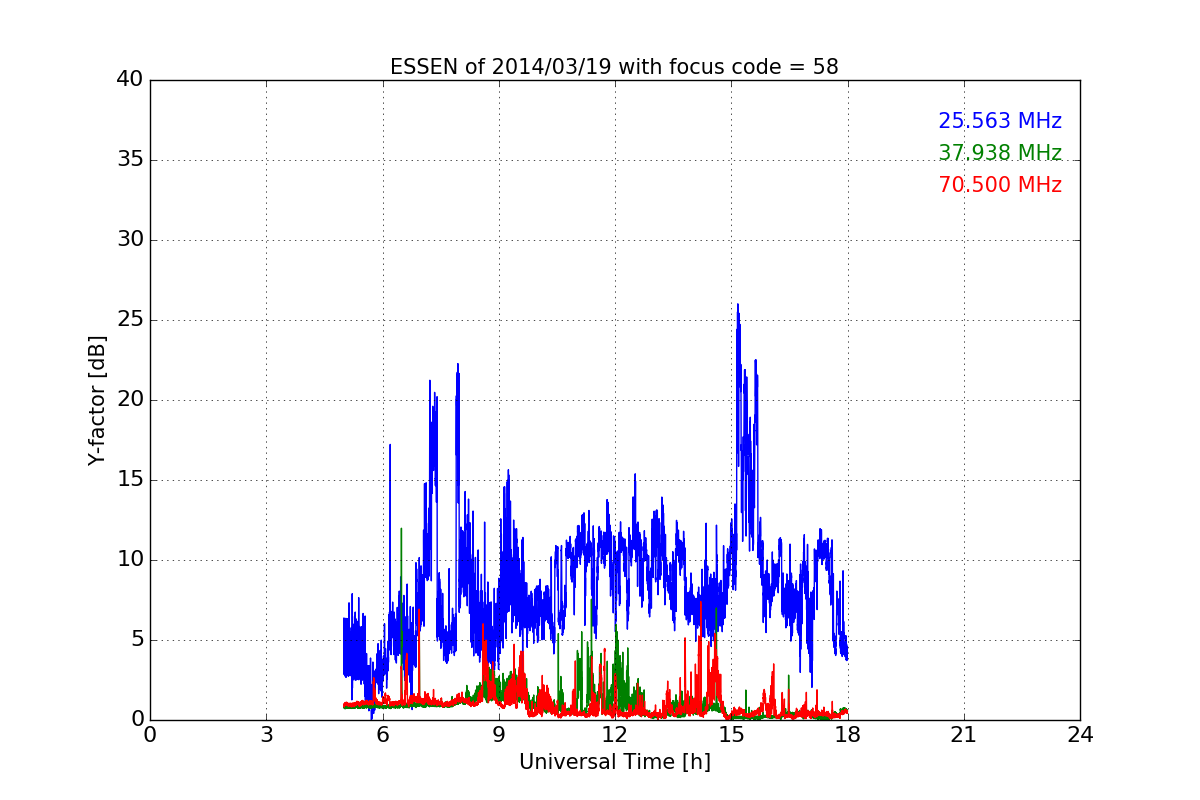Click x-axis tick label 15
1200x800 pixels.
(x=731, y=735)
